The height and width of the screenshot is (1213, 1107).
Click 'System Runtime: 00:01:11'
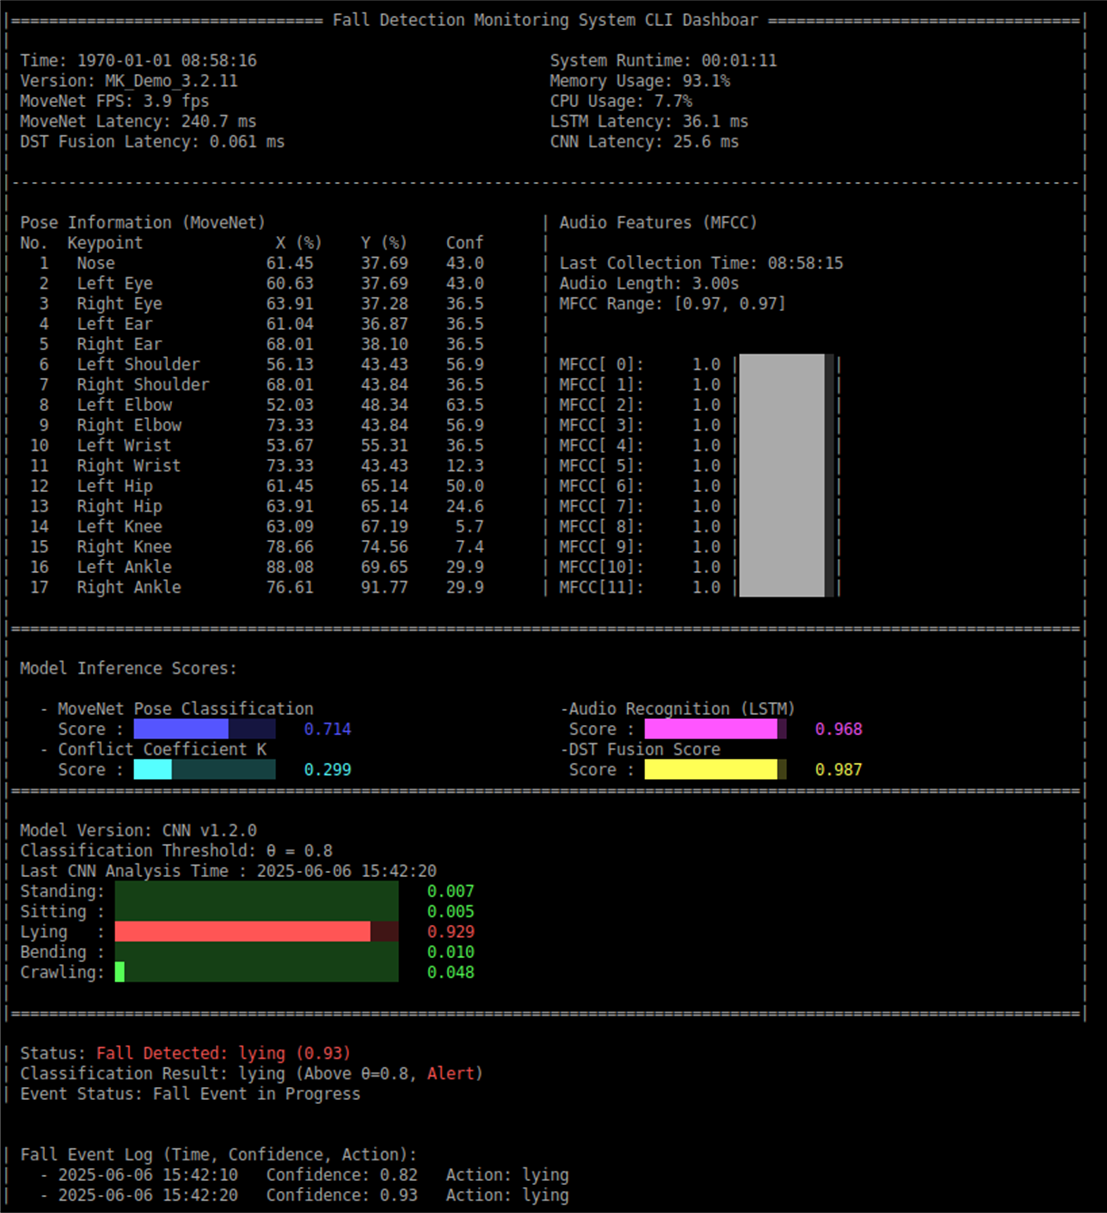tap(663, 61)
